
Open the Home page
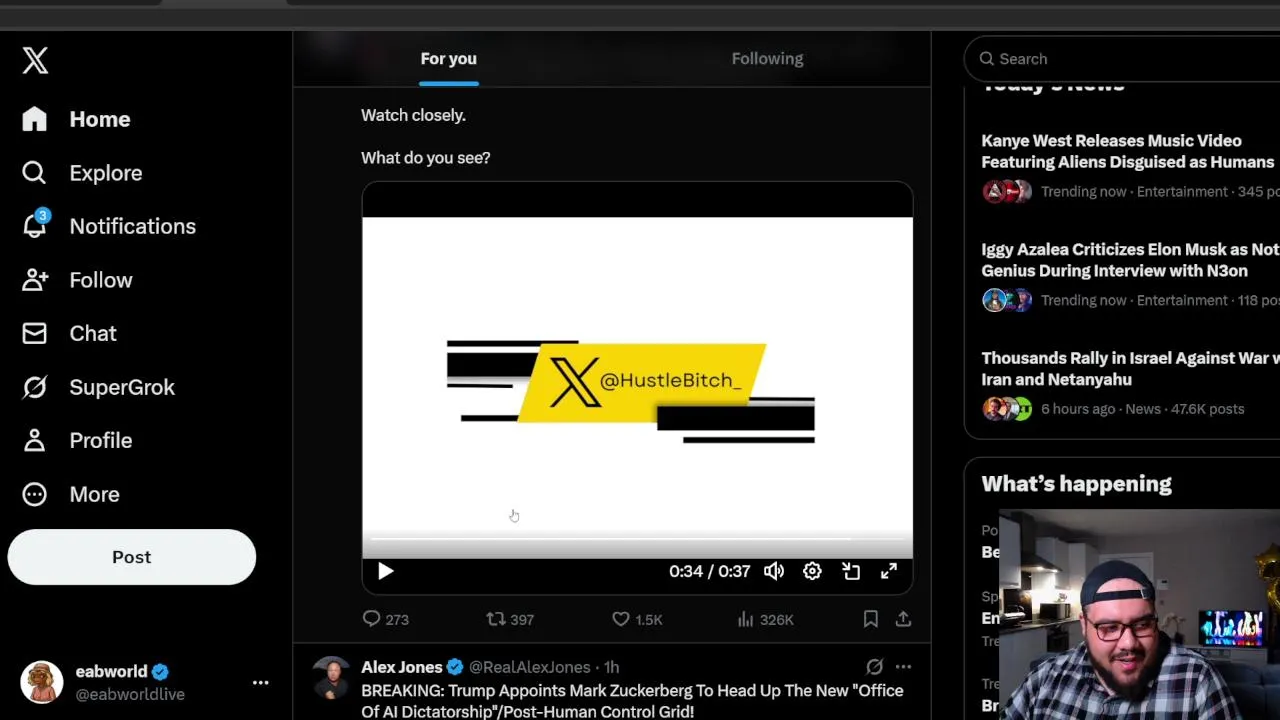76,119
